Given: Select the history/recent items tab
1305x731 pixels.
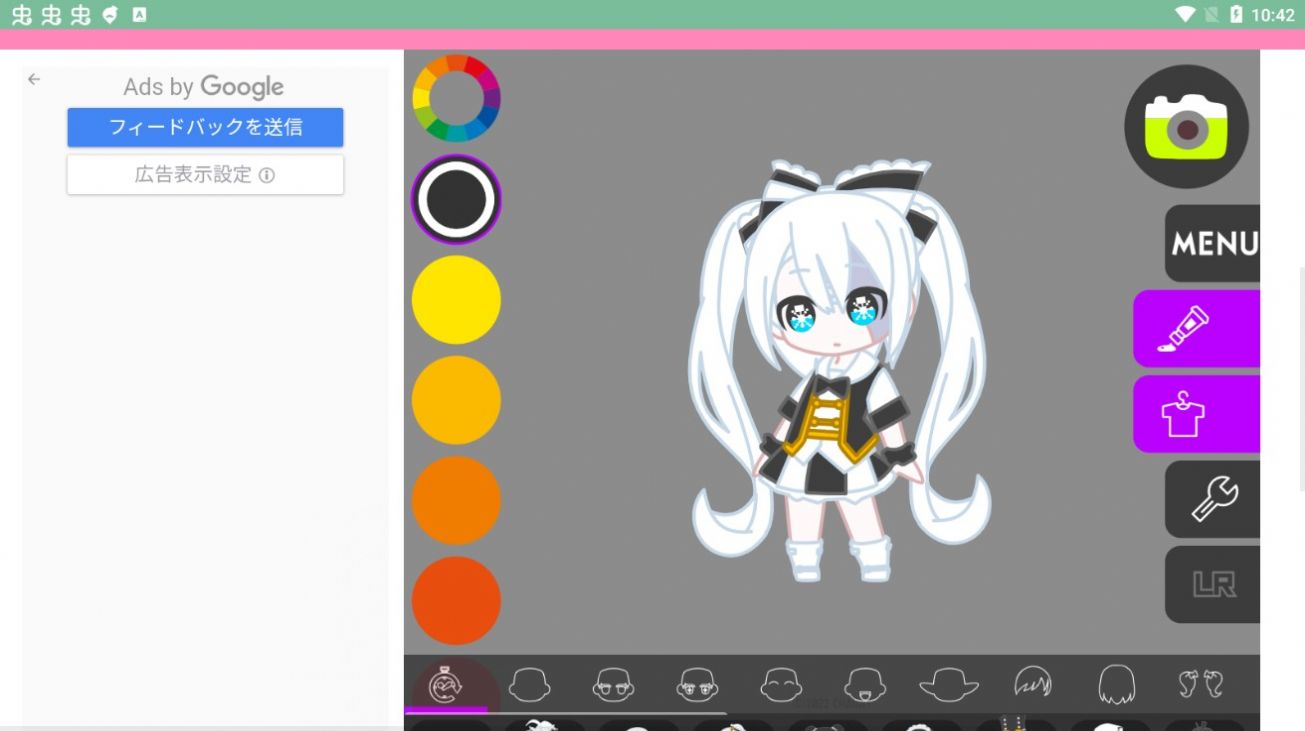Looking at the screenshot, I should coord(445,685).
